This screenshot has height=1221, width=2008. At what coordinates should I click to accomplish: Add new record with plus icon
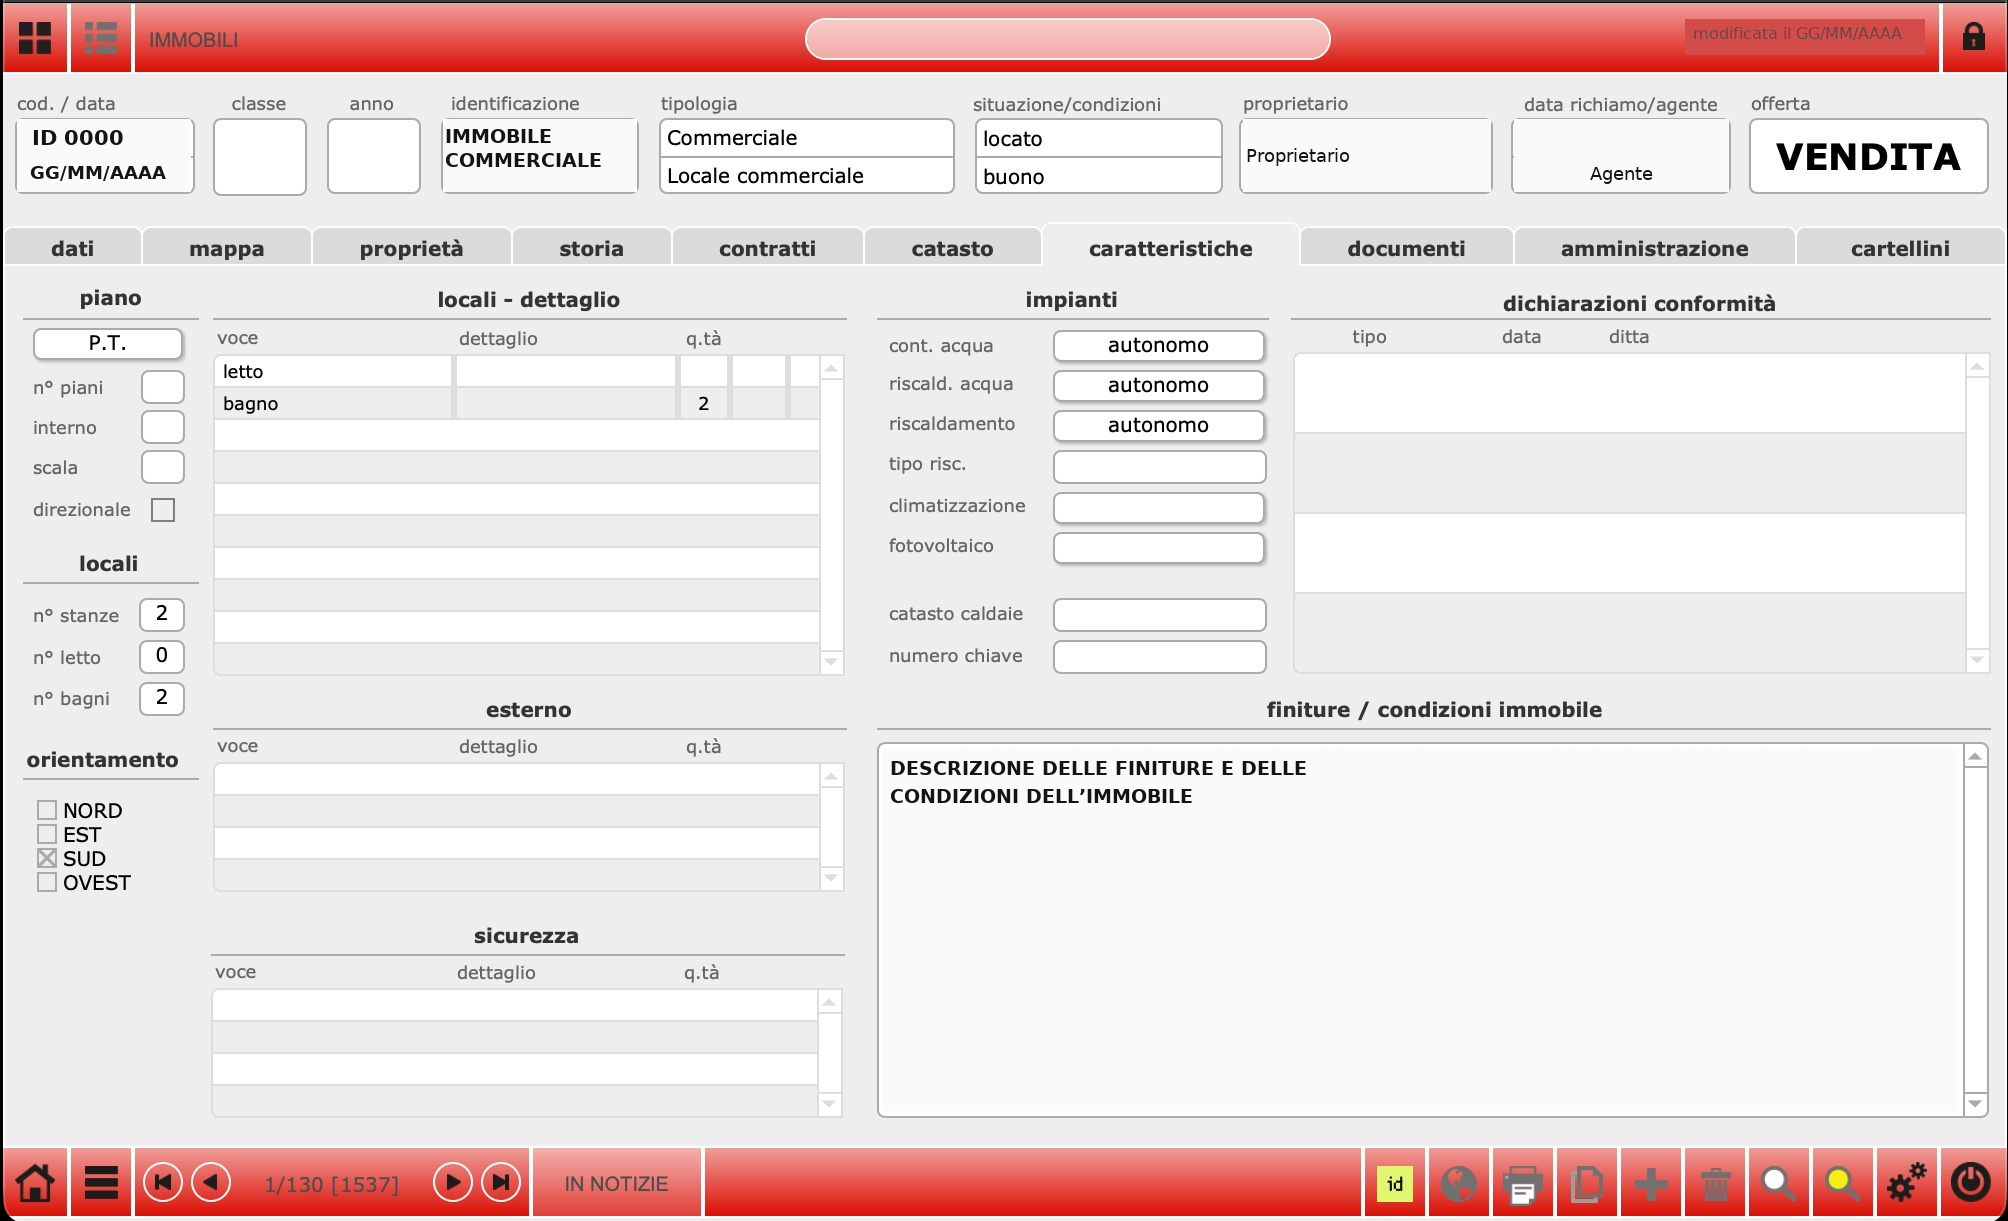point(1651,1184)
